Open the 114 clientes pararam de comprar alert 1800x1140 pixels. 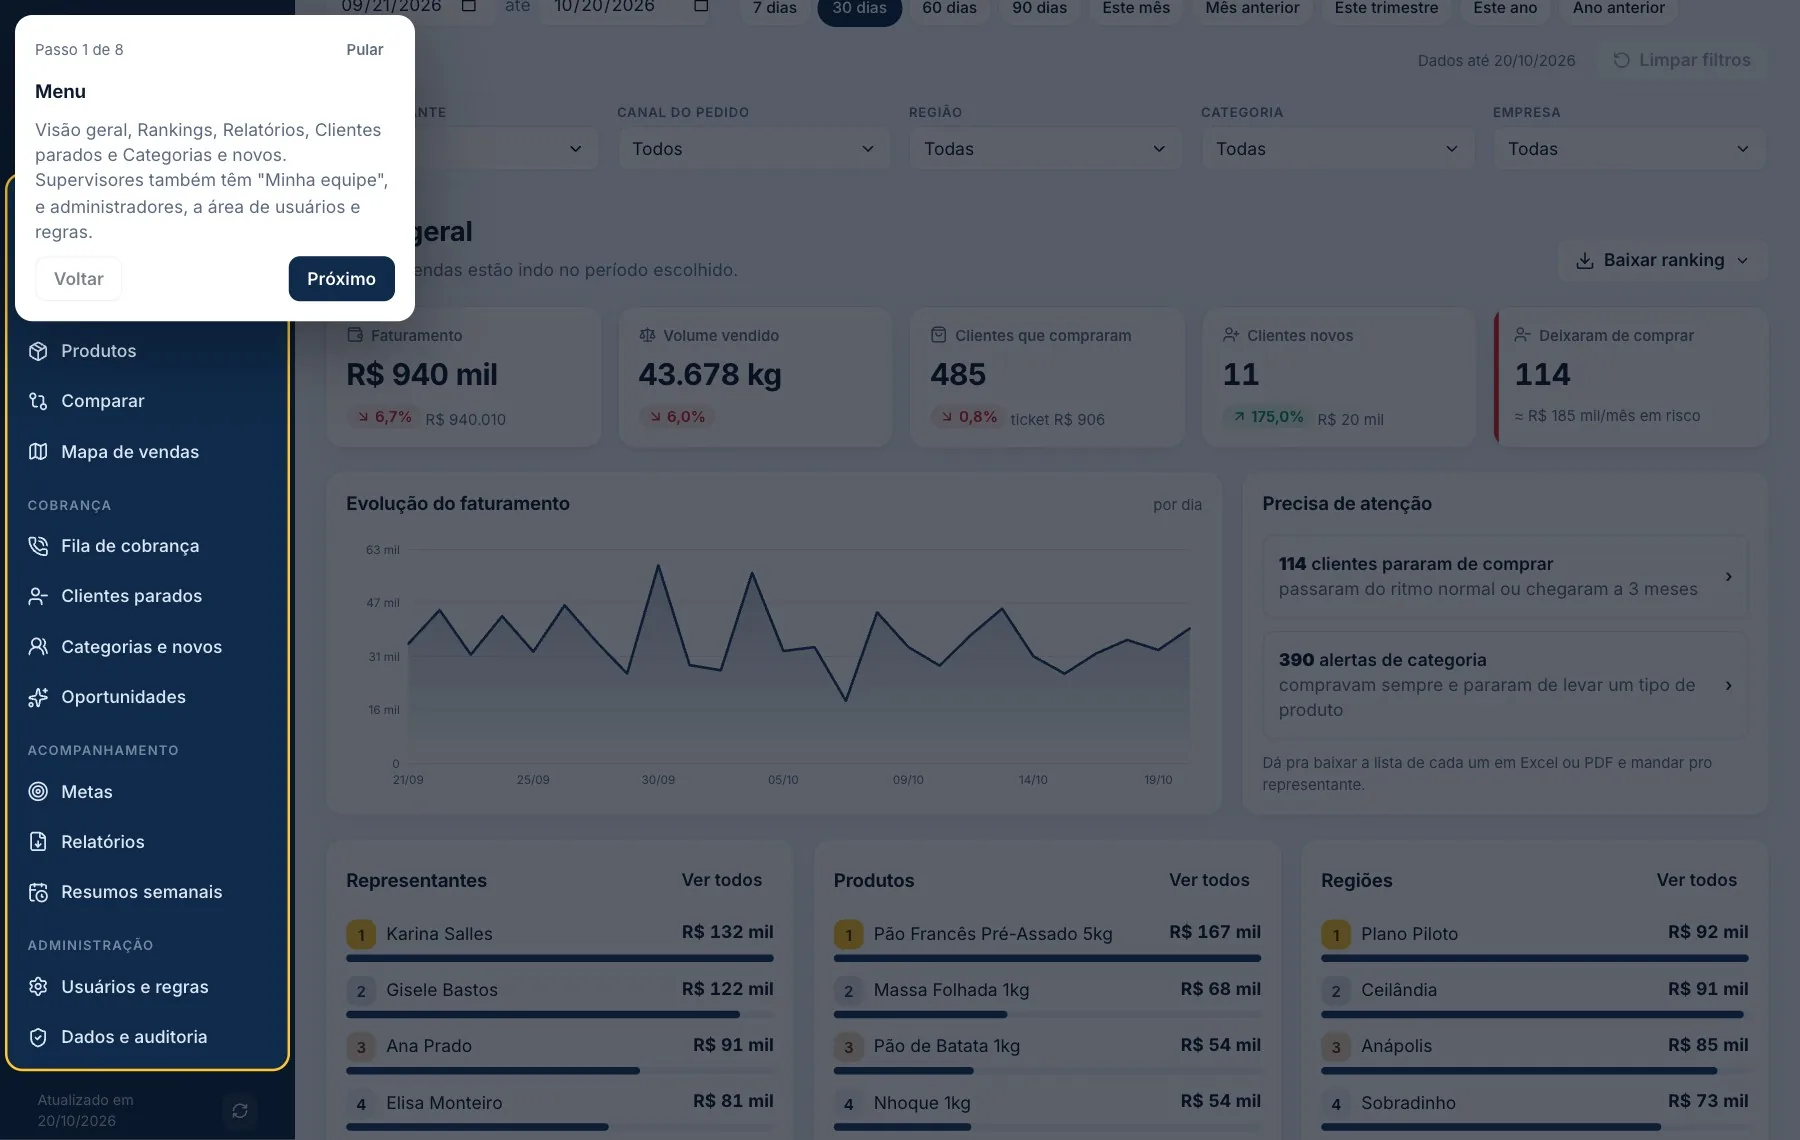[1505, 577]
